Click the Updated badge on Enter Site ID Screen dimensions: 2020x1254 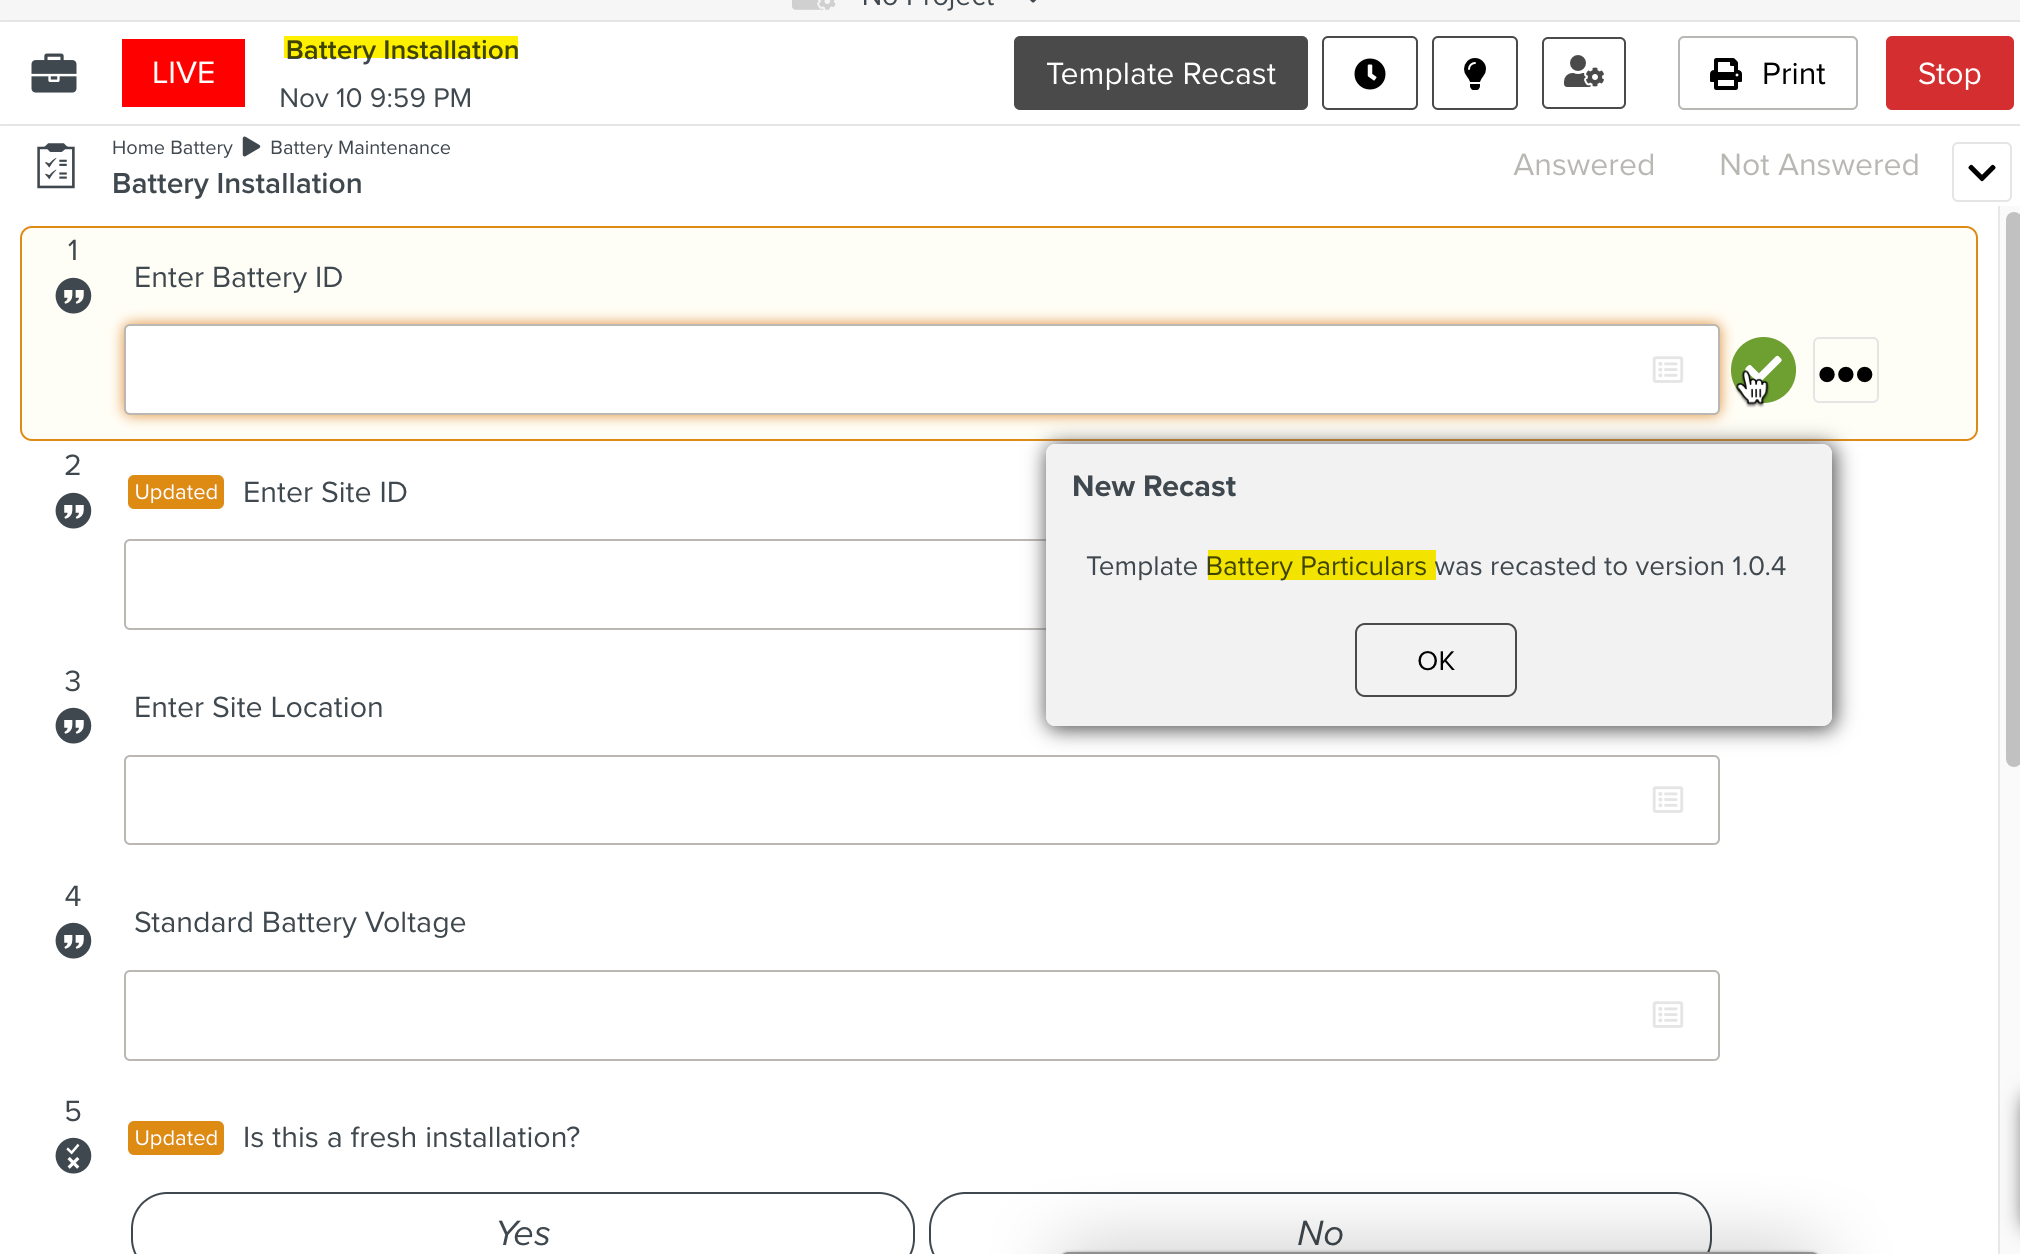[x=176, y=492]
